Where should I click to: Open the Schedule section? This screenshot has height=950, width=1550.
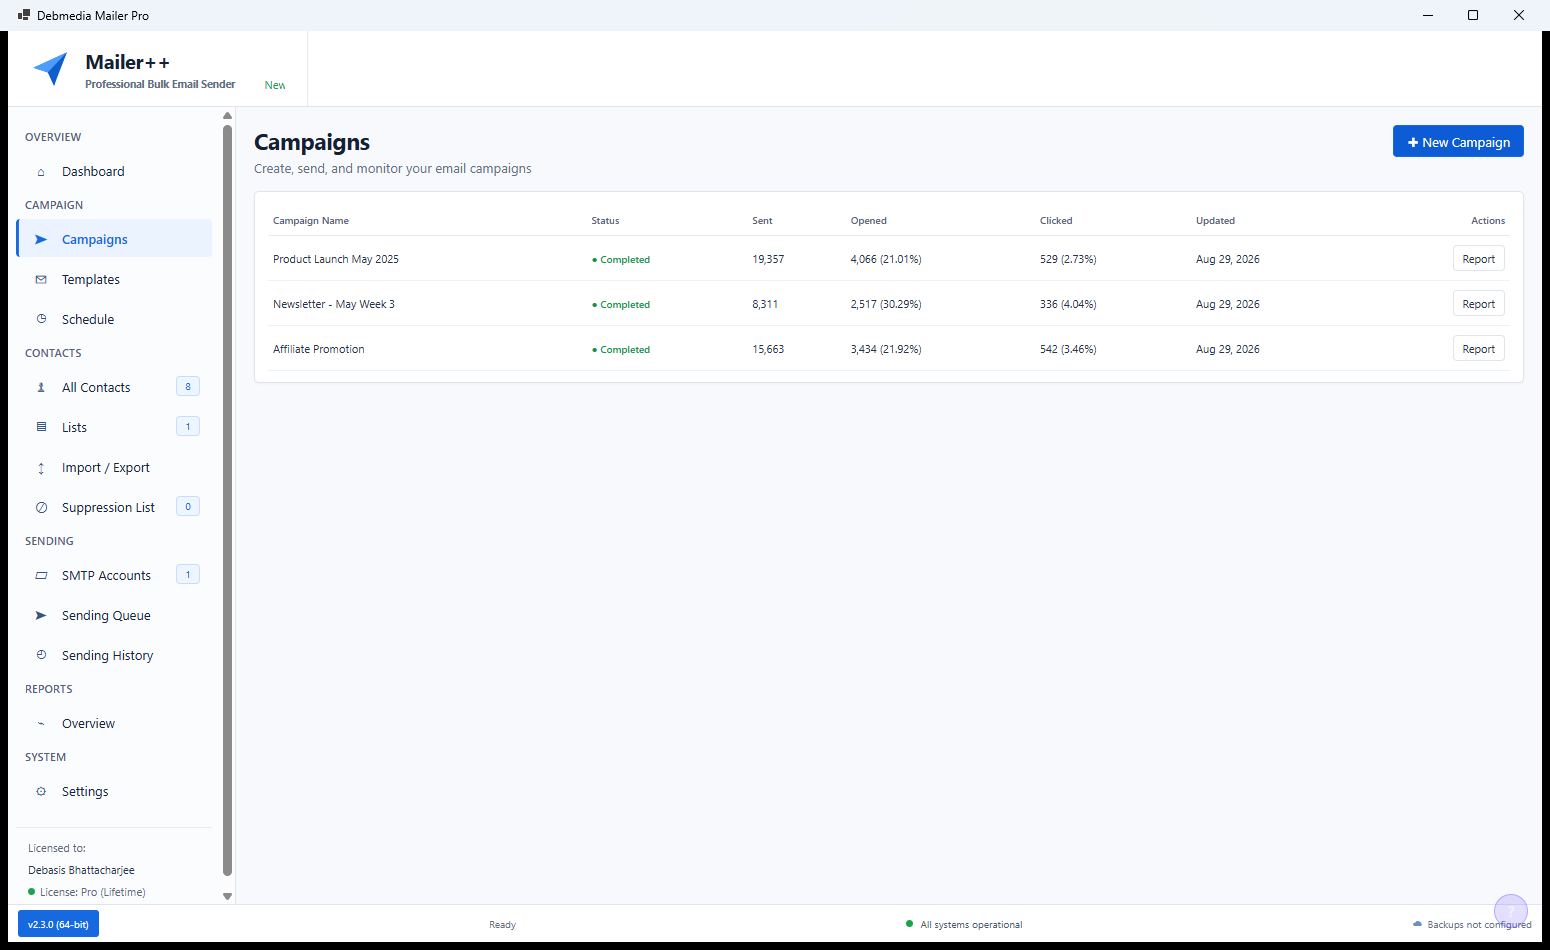pos(114,320)
